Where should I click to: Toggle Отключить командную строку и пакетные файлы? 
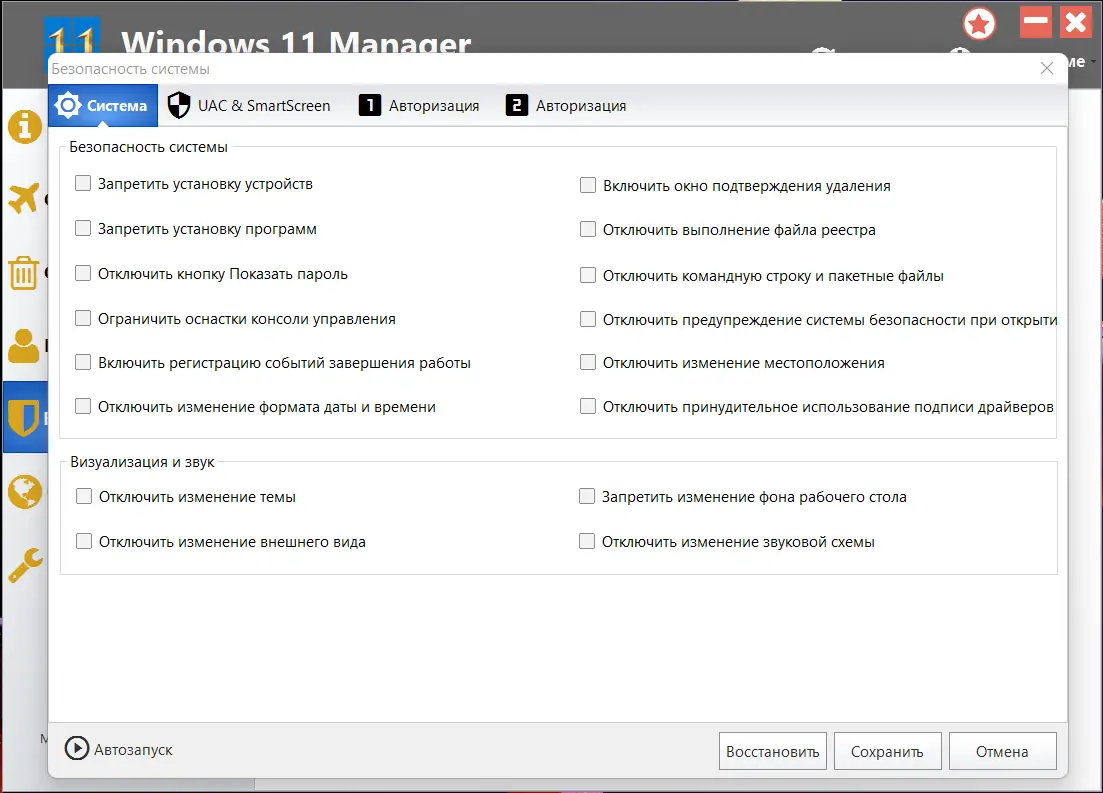pyautogui.click(x=588, y=275)
